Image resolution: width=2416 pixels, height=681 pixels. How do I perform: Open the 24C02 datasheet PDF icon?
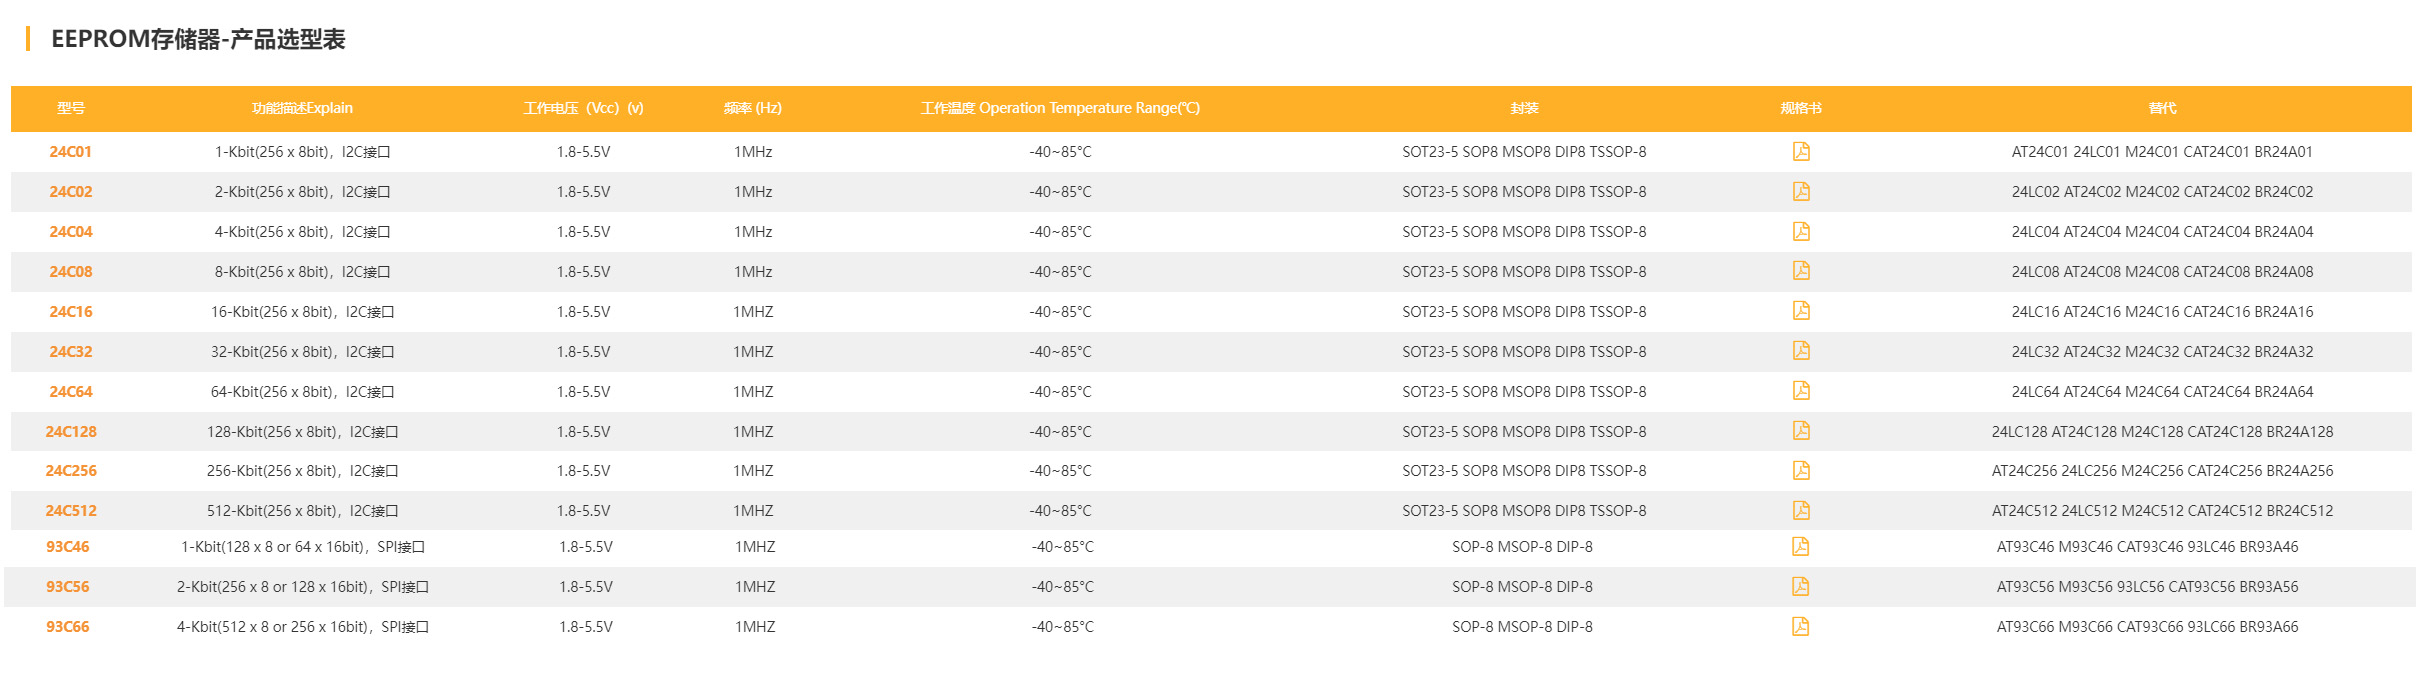[1801, 191]
